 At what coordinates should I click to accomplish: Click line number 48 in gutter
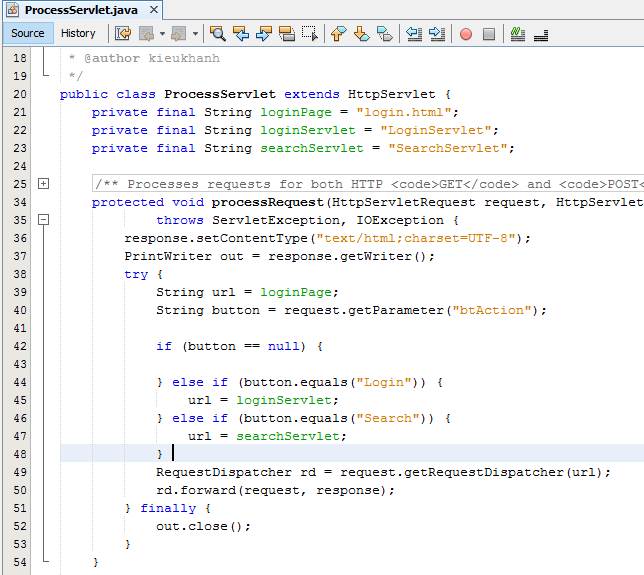click(20, 454)
